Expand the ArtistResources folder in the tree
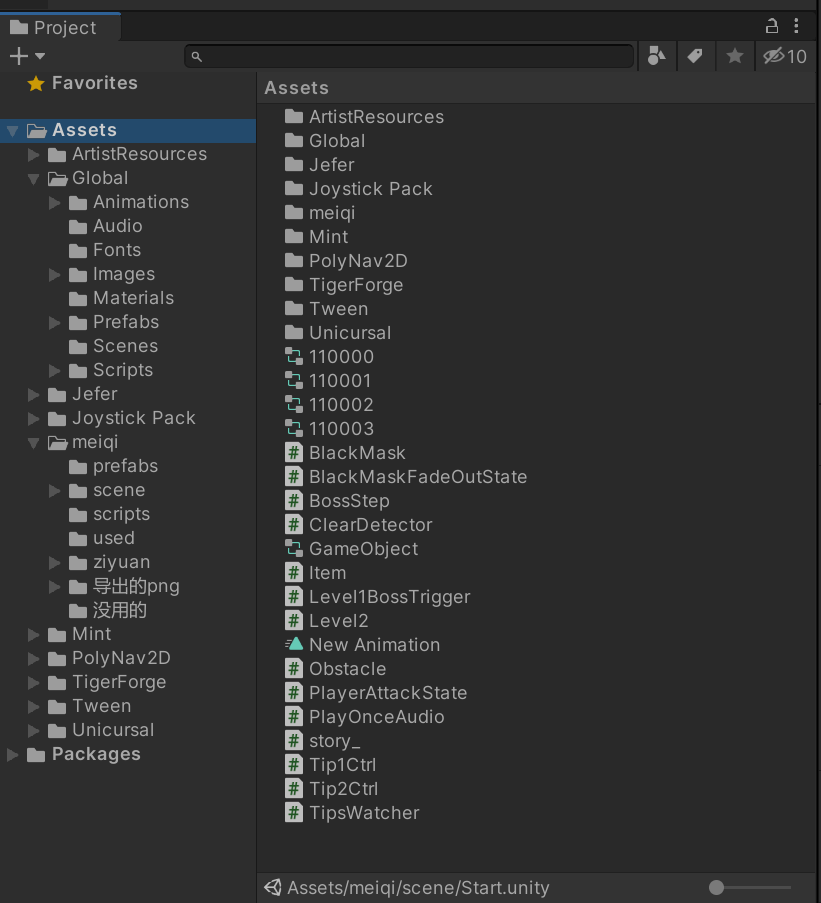821x903 pixels. (33, 154)
